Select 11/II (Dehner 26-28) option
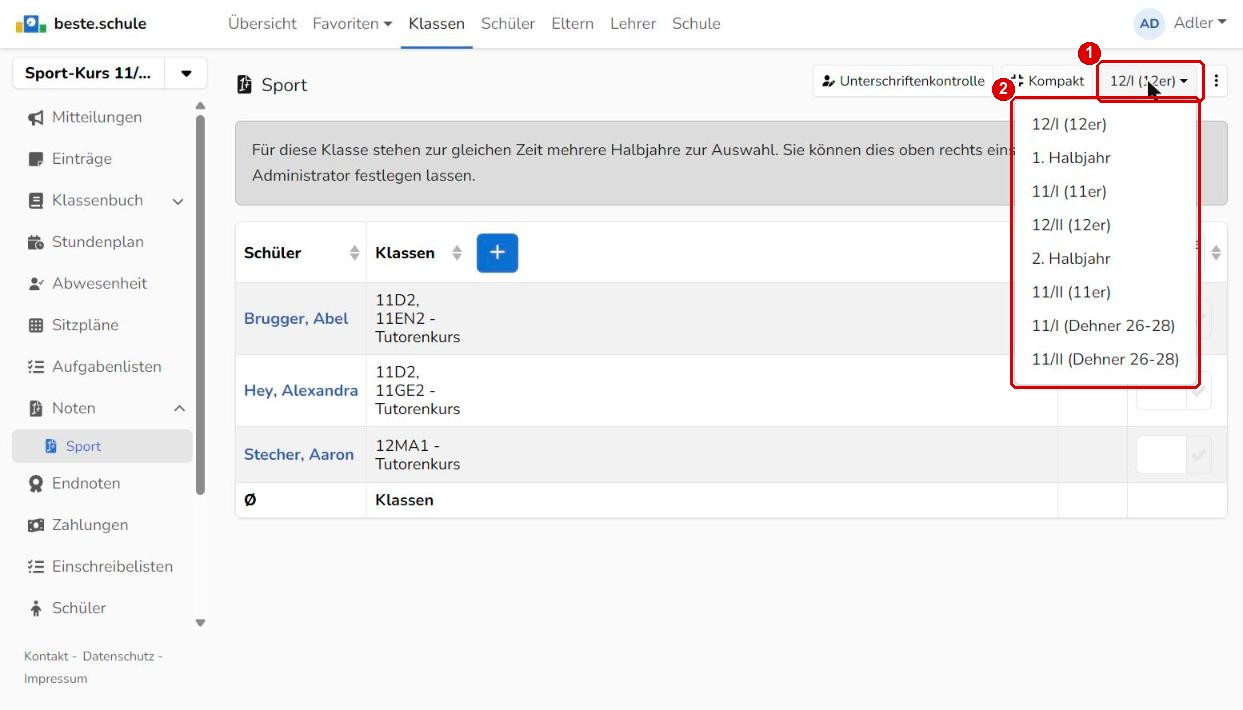Screen dimensions: 1243x710 (x=1105, y=359)
